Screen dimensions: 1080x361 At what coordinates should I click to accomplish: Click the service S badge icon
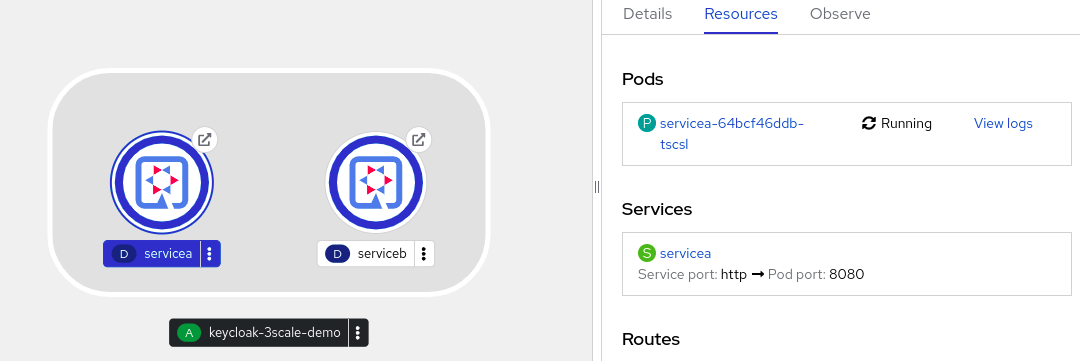tap(646, 253)
